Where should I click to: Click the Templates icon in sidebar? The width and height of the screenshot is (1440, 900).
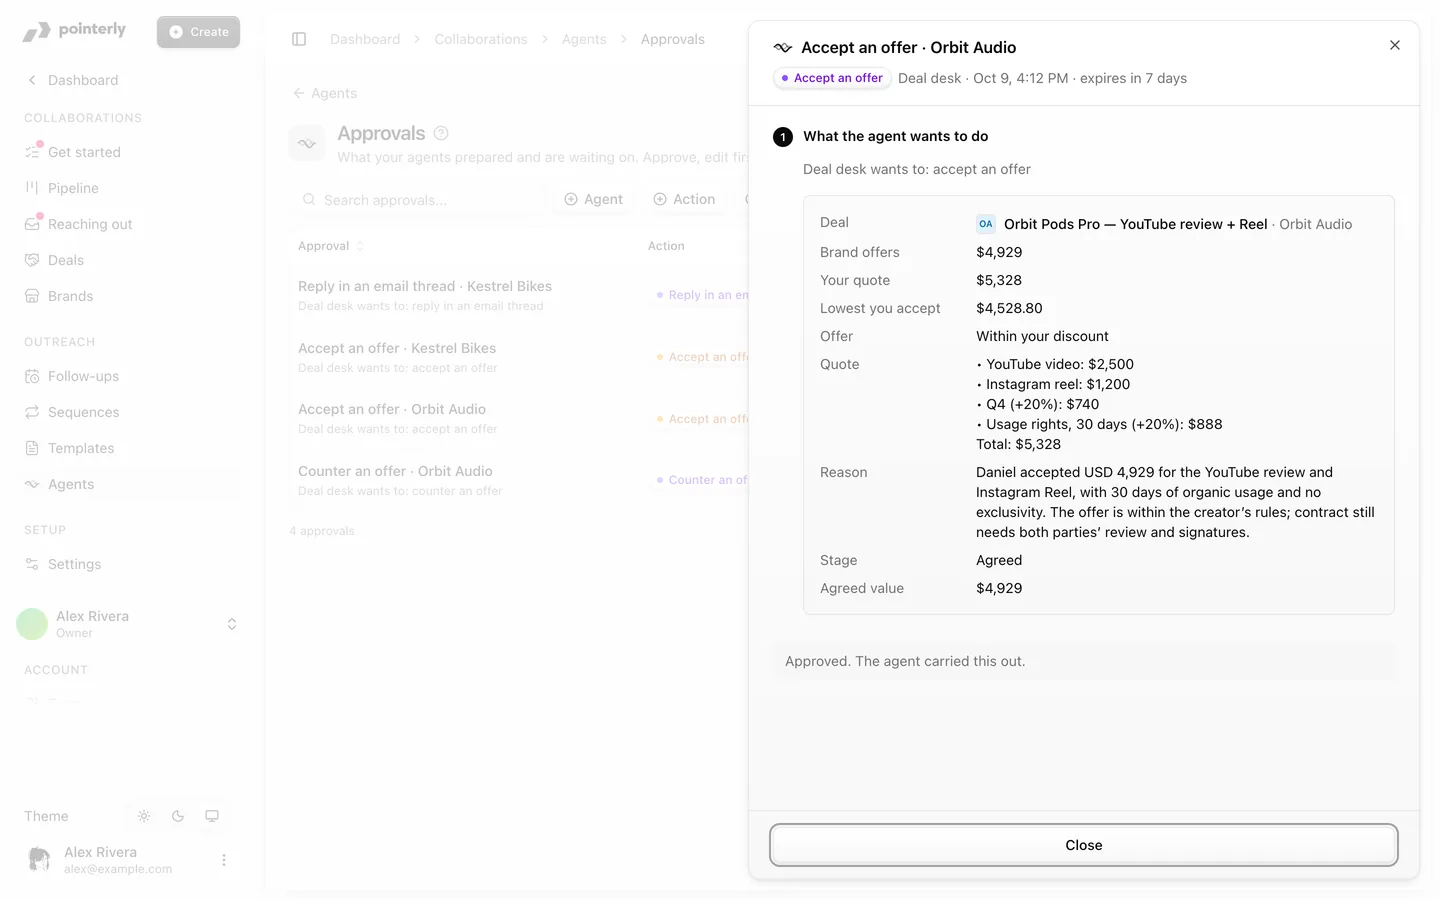click(32, 448)
